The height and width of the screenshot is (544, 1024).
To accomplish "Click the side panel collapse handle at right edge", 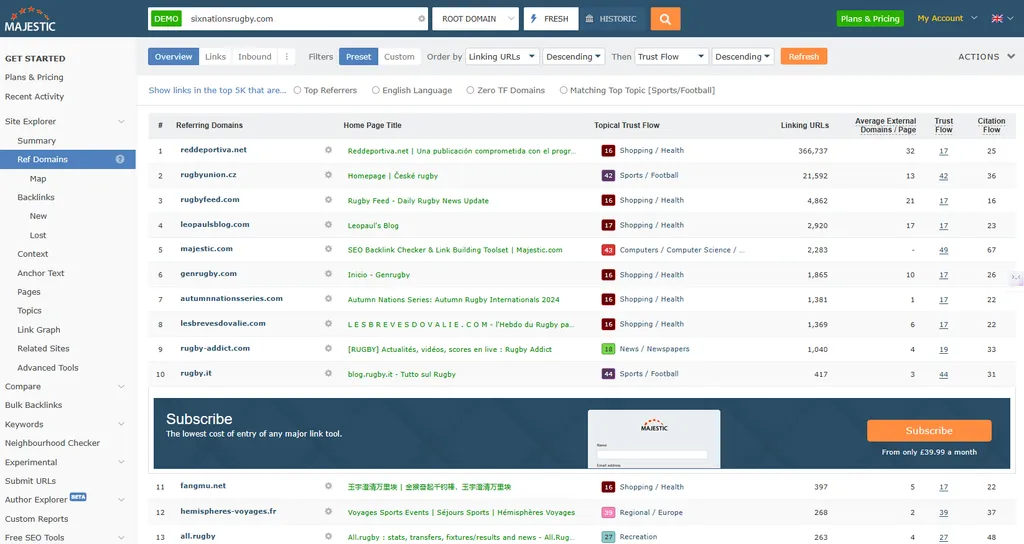I will (x=1016, y=277).
